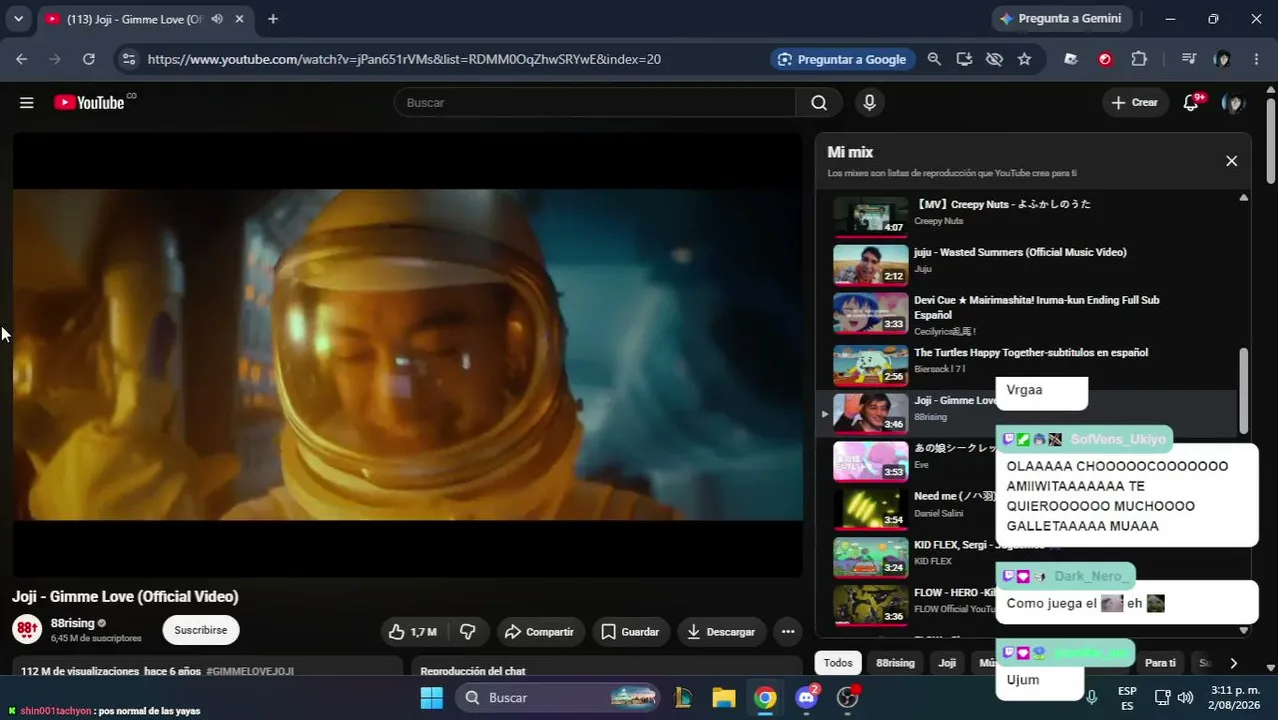Open the notifications bell showing 9+
This screenshot has width=1278, height=720.
click(x=1191, y=102)
